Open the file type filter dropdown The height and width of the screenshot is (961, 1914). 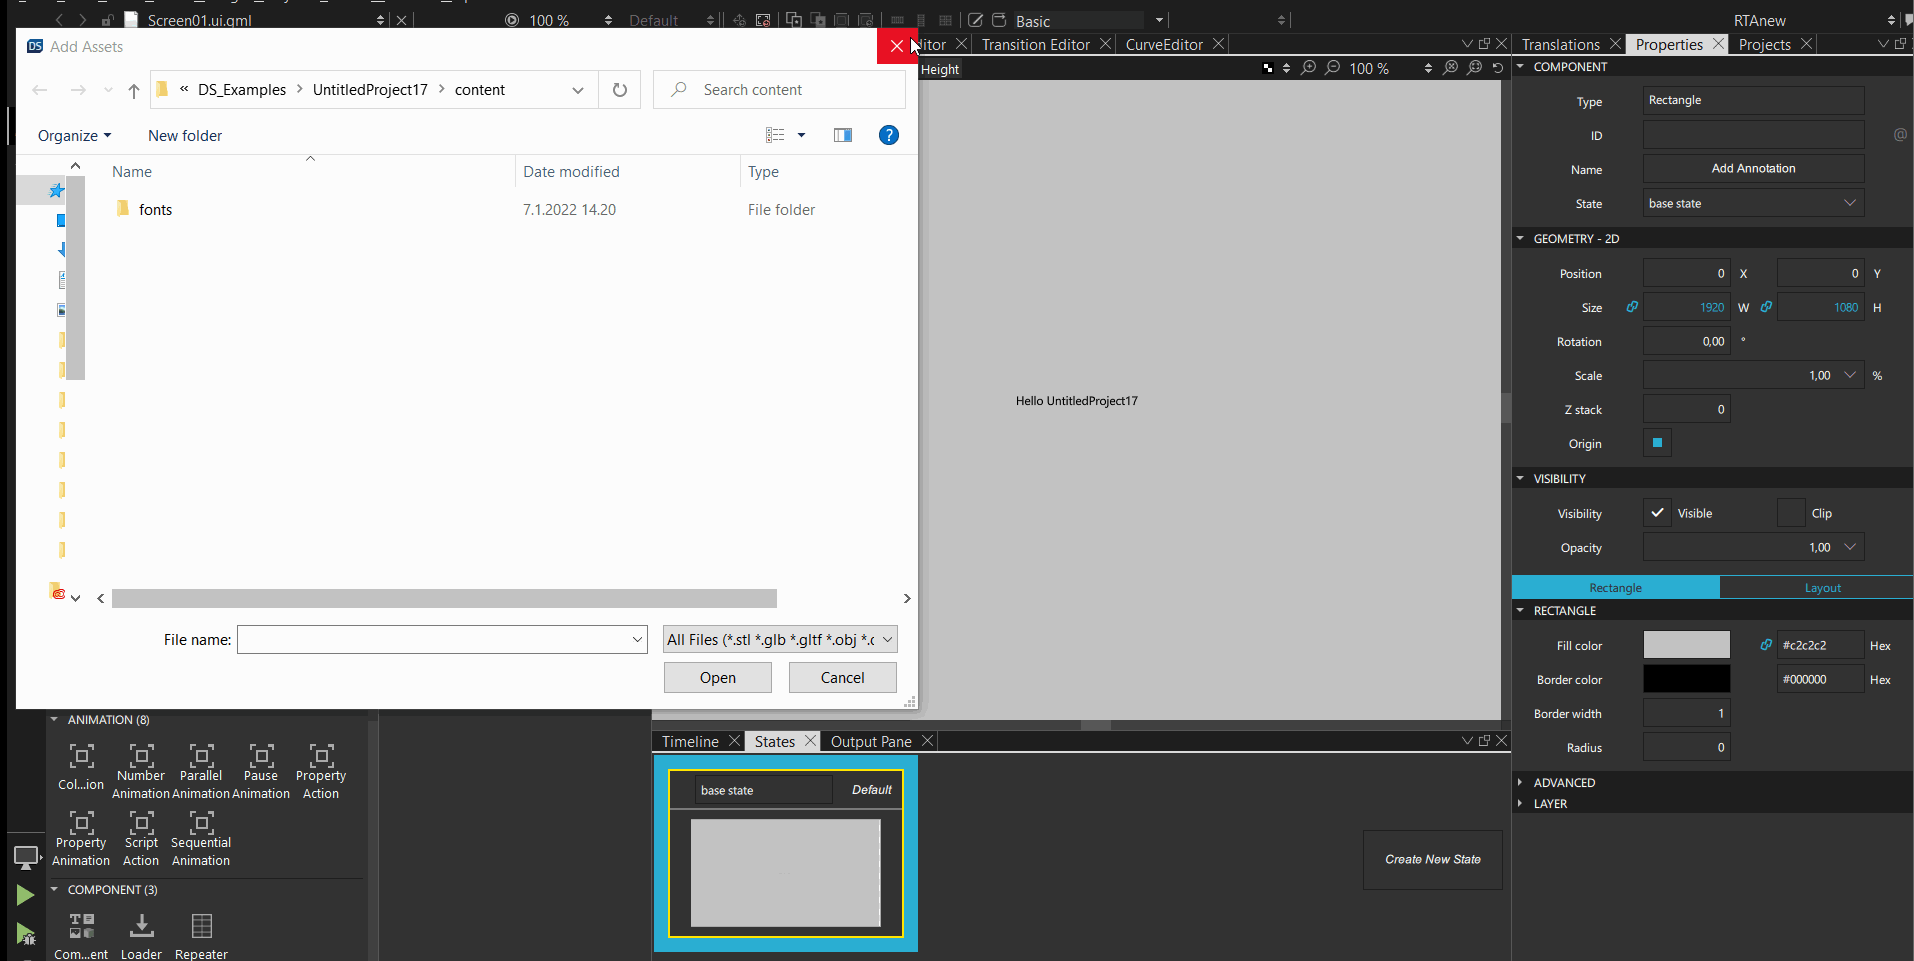coord(780,640)
